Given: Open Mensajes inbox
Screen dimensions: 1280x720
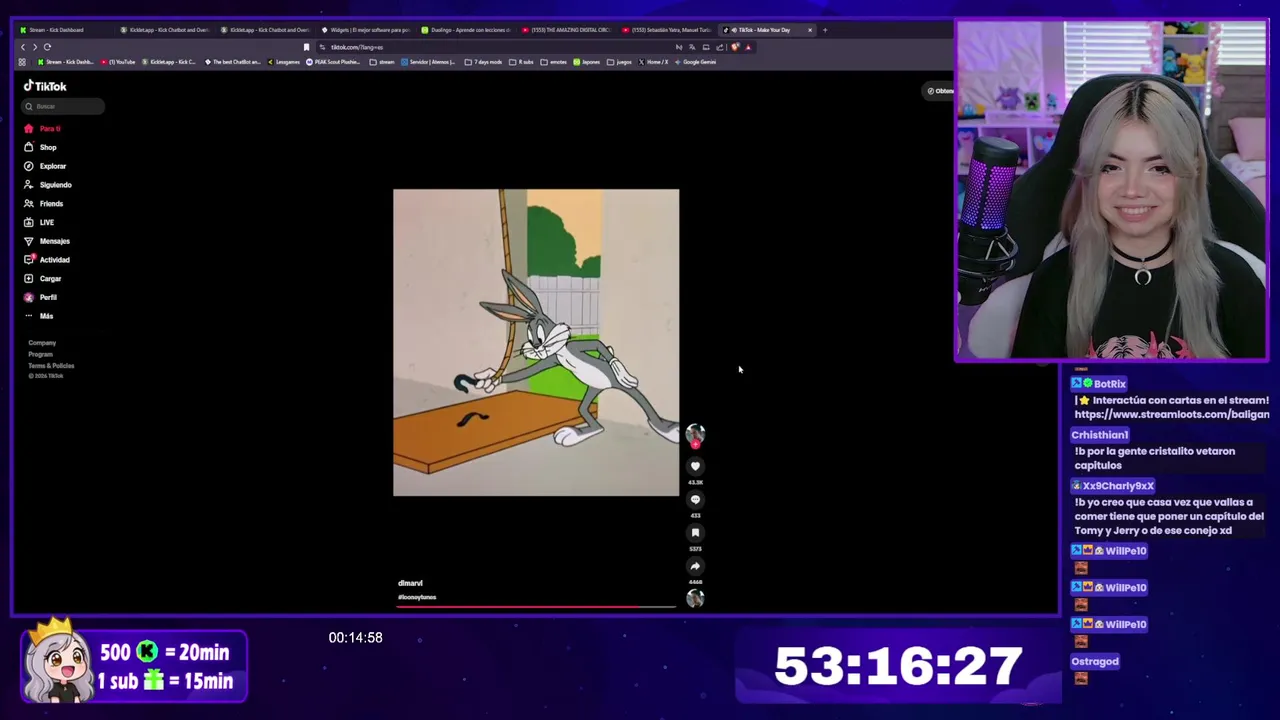Looking at the screenshot, I should click(47, 241).
